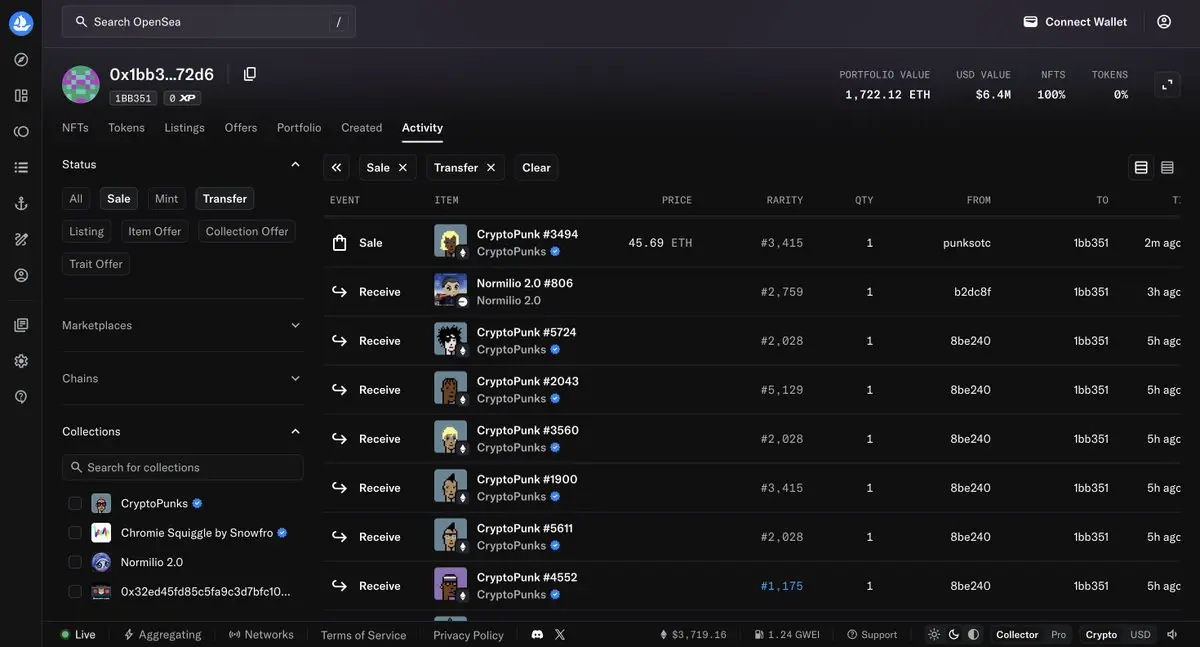Switch to the compact list view icon
This screenshot has width=1200, height=647.
click(1167, 168)
